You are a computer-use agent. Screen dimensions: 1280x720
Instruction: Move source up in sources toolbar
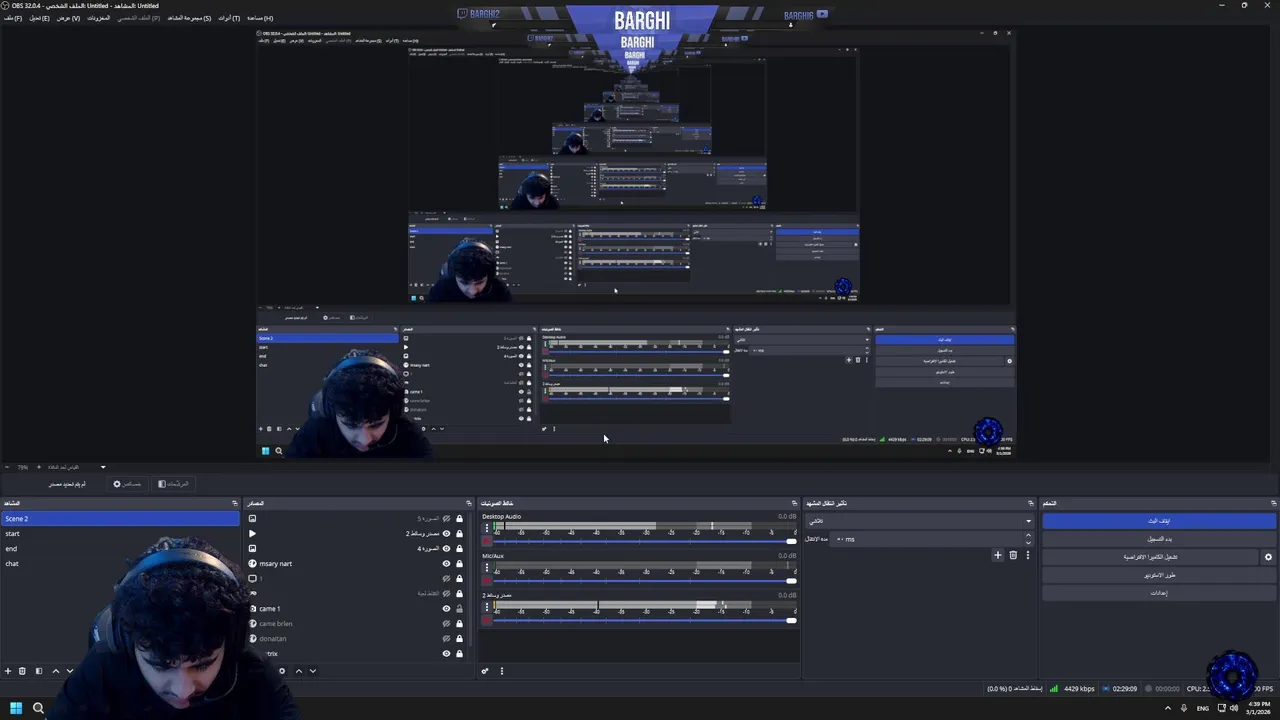pyautogui.click(x=298, y=671)
